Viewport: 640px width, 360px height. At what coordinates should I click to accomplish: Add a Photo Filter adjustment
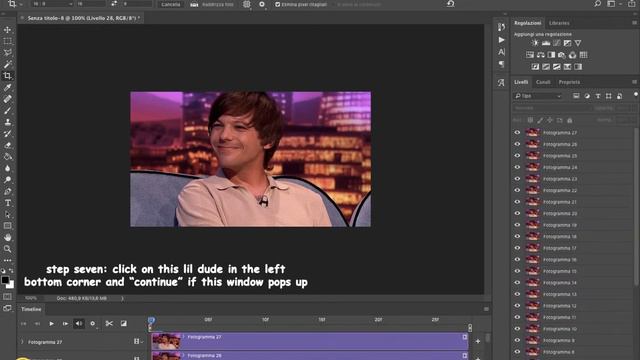pyautogui.click(x=562, y=55)
